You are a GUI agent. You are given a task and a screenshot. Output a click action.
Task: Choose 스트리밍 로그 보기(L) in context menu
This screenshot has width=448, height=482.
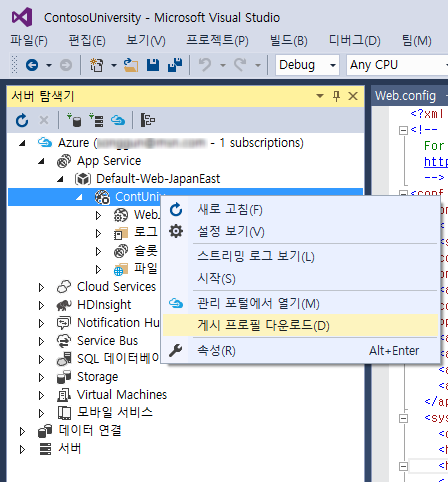click(300, 257)
